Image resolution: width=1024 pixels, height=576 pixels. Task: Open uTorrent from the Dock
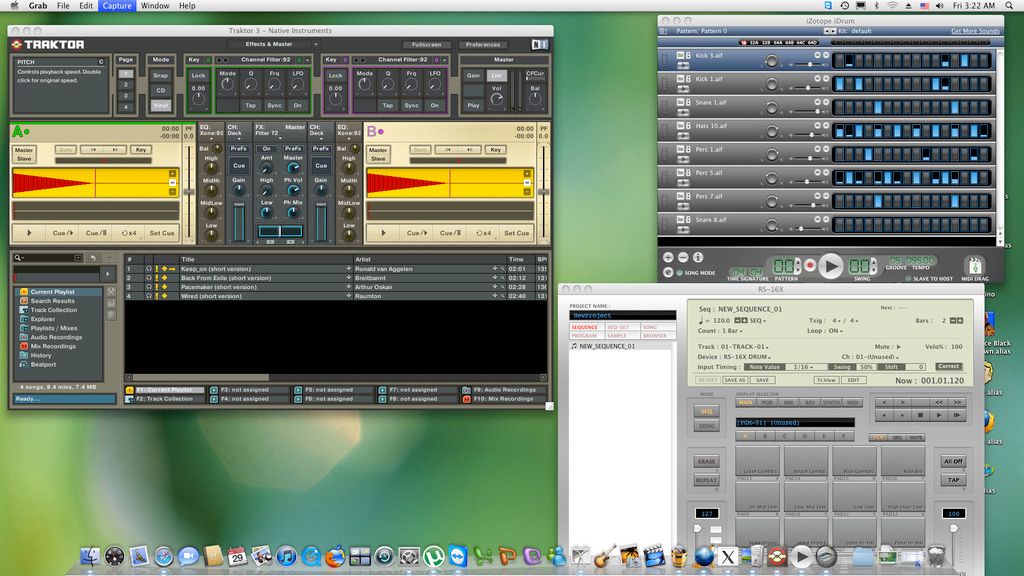[433, 556]
